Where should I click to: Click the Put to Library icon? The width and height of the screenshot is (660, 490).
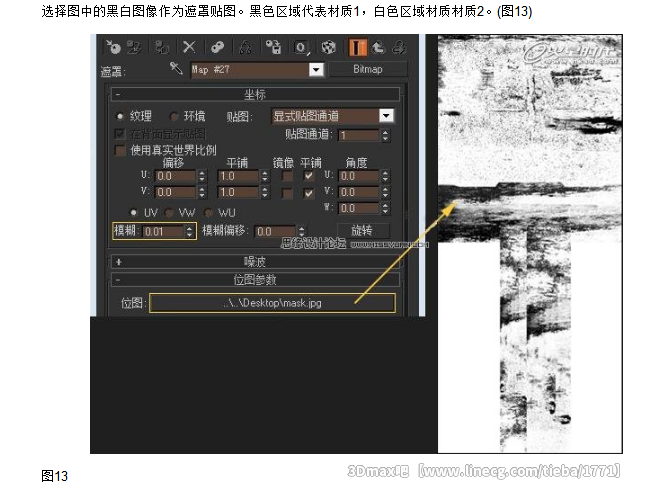tap(273, 47)
